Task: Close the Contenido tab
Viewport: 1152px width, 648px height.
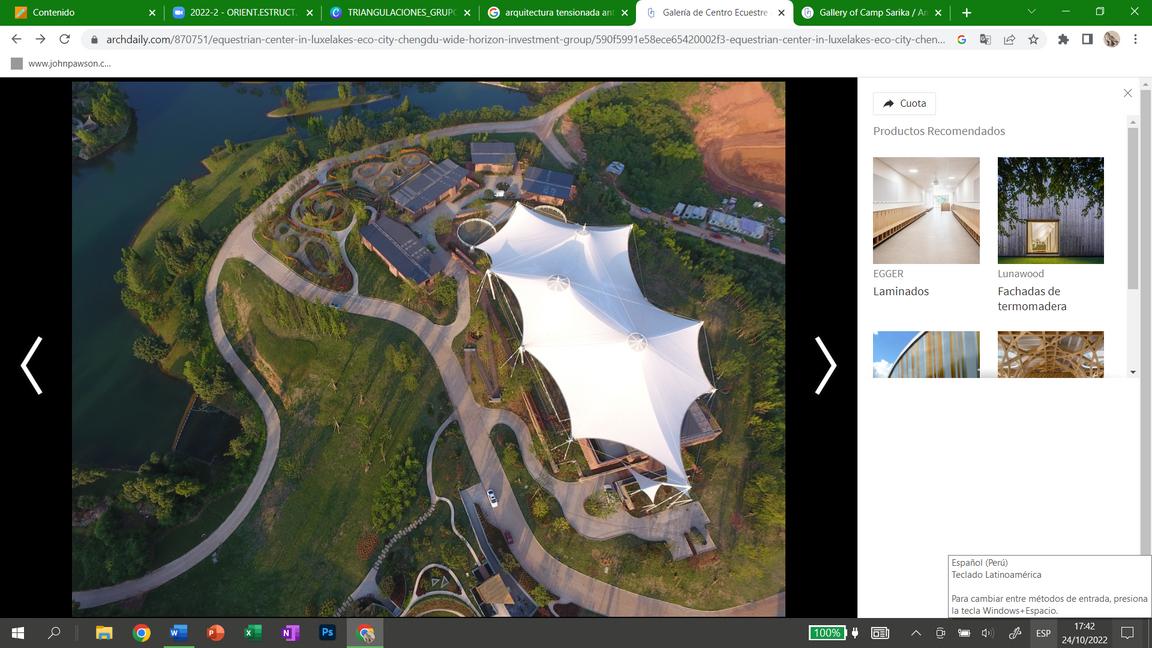Action: (152, 12)
